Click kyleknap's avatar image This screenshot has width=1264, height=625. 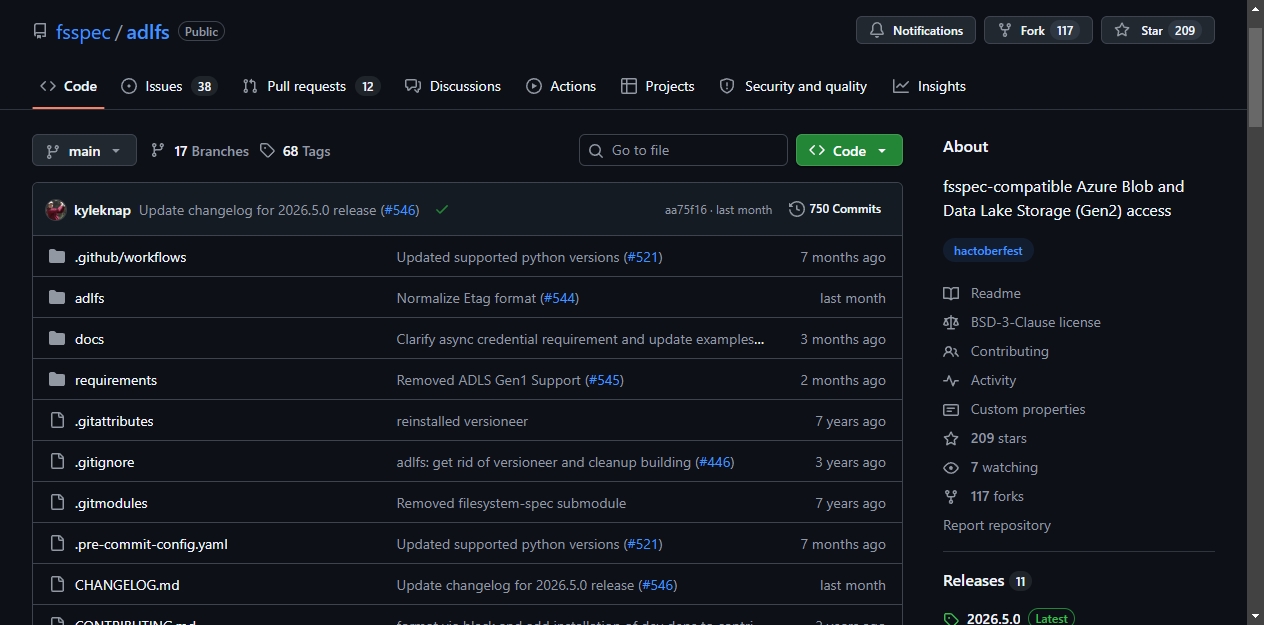pos(56,210)
